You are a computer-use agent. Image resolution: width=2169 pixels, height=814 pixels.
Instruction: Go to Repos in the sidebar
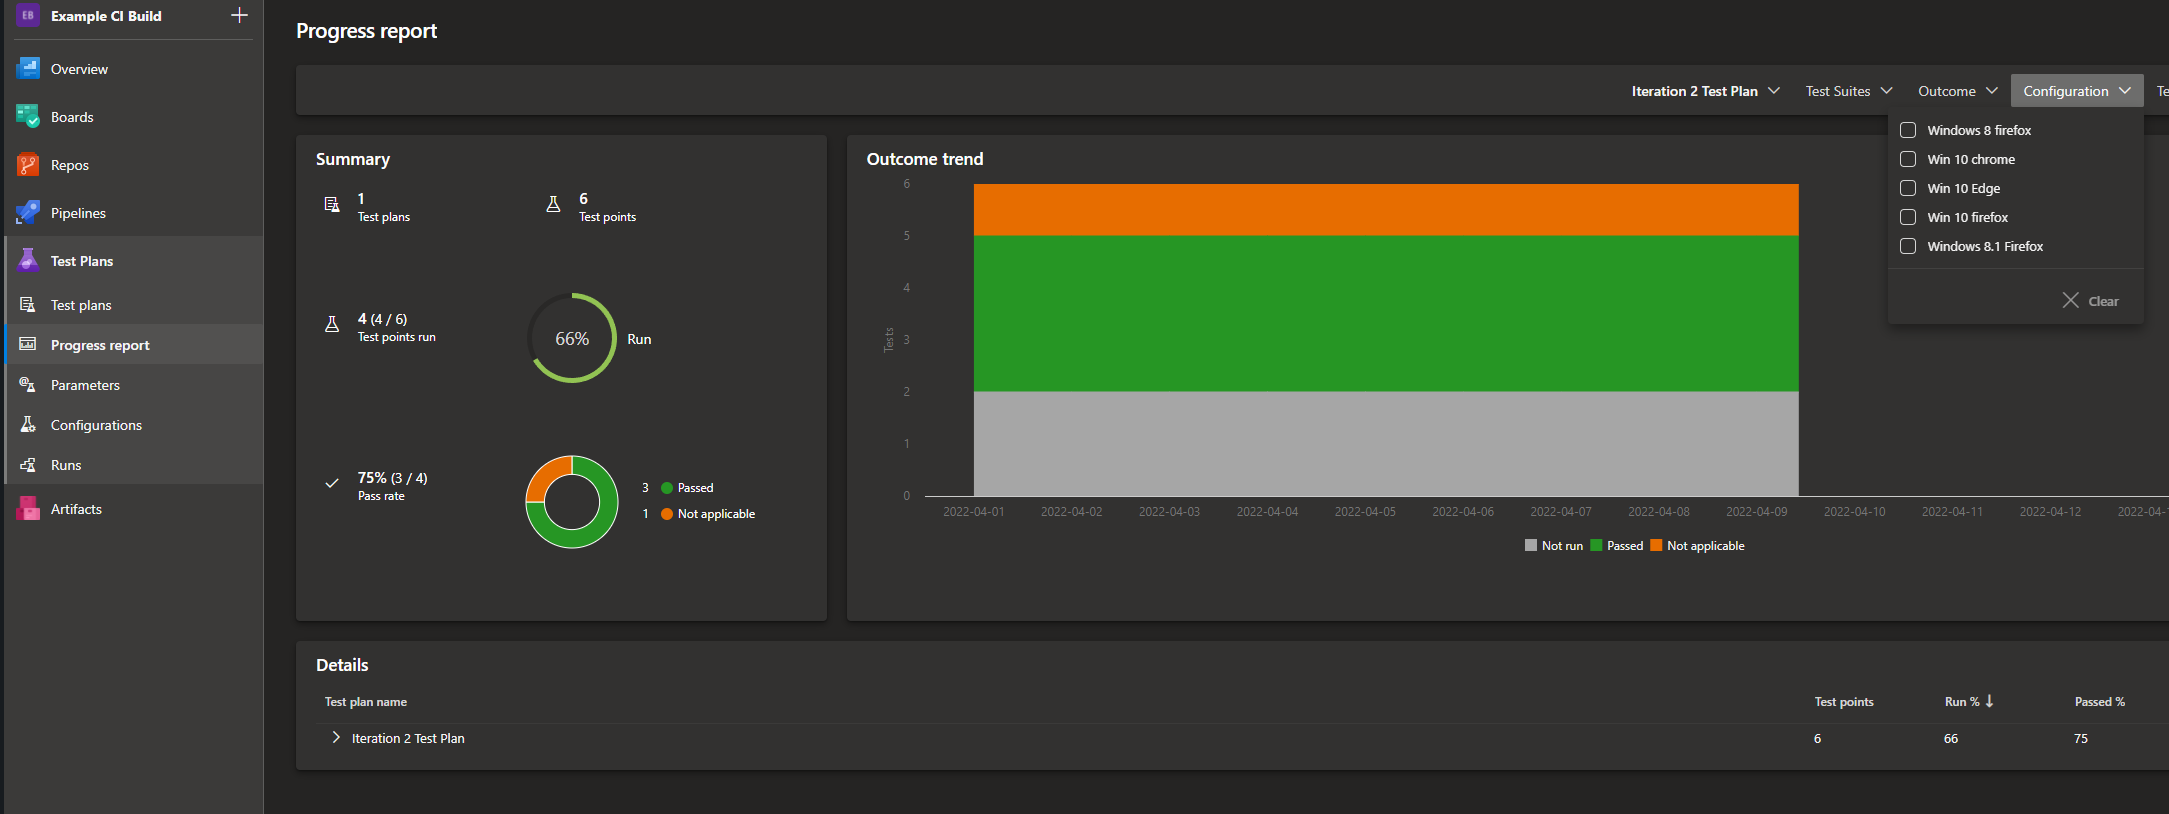70,165
